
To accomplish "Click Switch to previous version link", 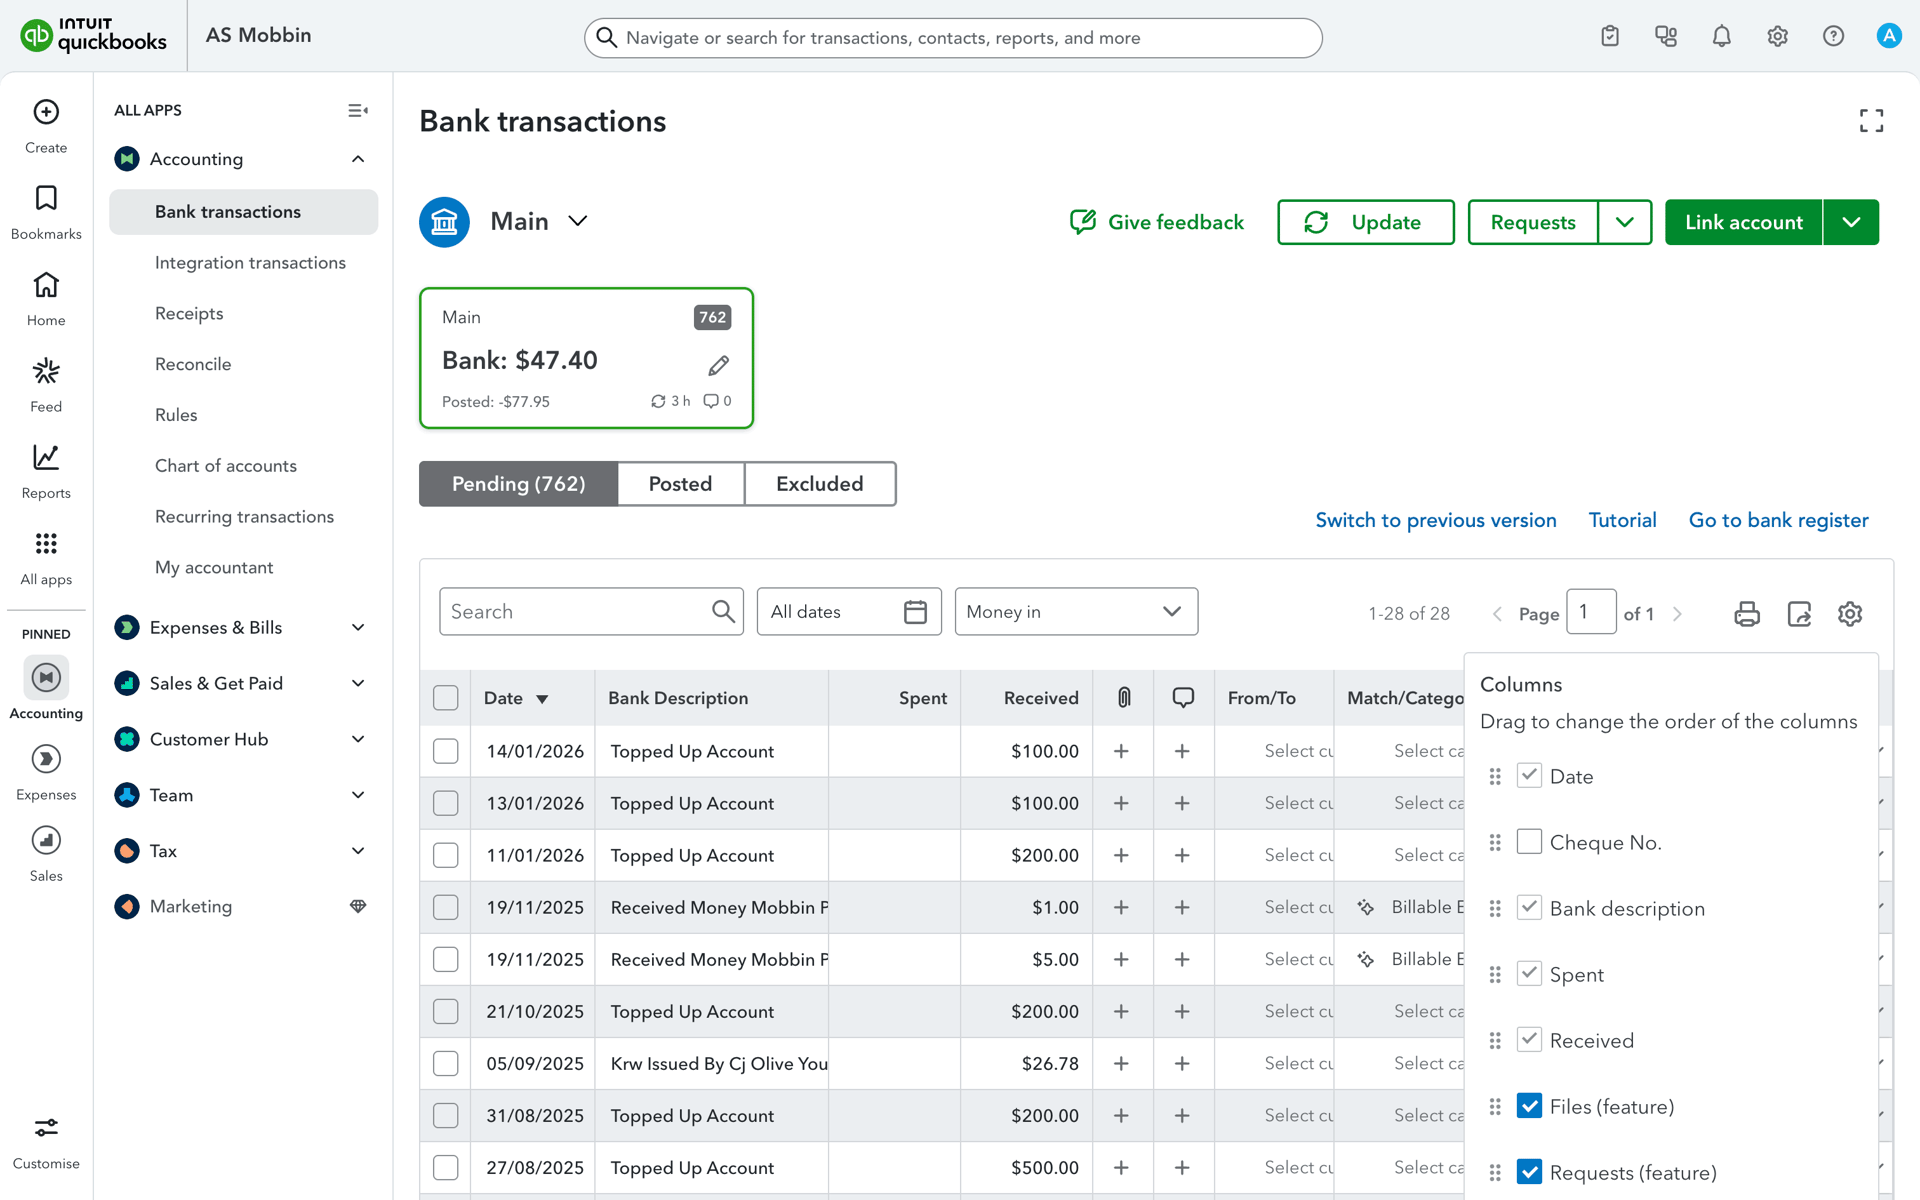I will tap(1436, 520).
